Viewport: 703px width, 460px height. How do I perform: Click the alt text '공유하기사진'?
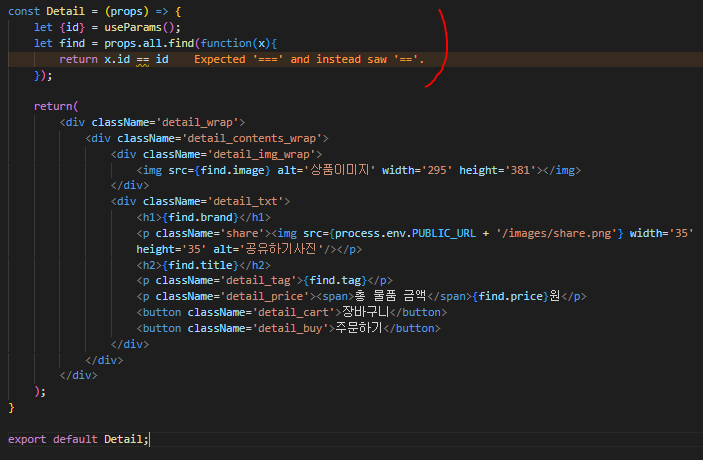click(x=281, y=249)
